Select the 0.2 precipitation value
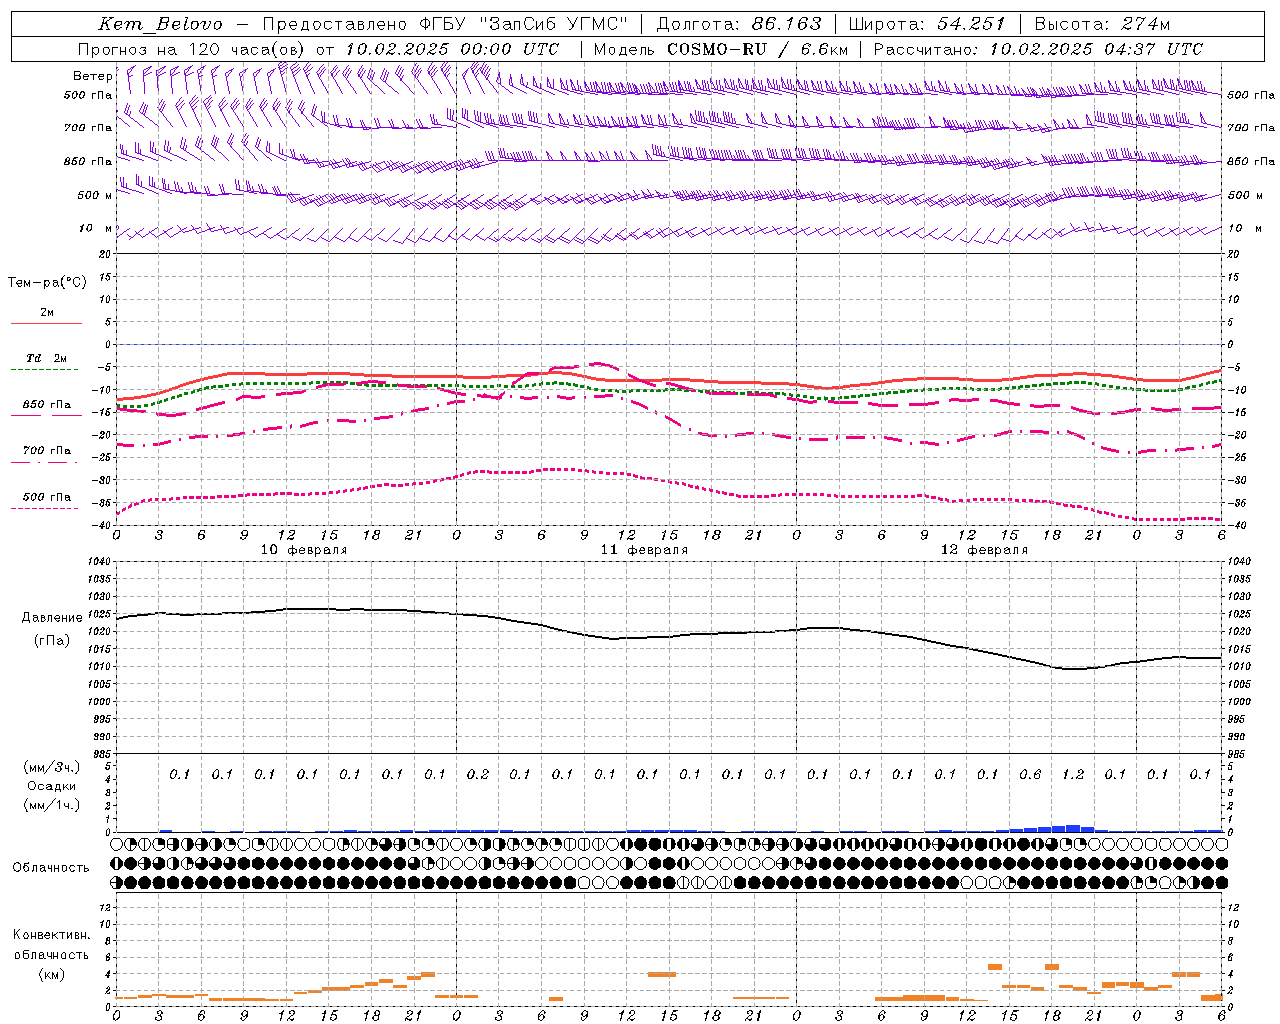Image resolution: width=1280 pixels, height=1024 pixels. (477, 775)
